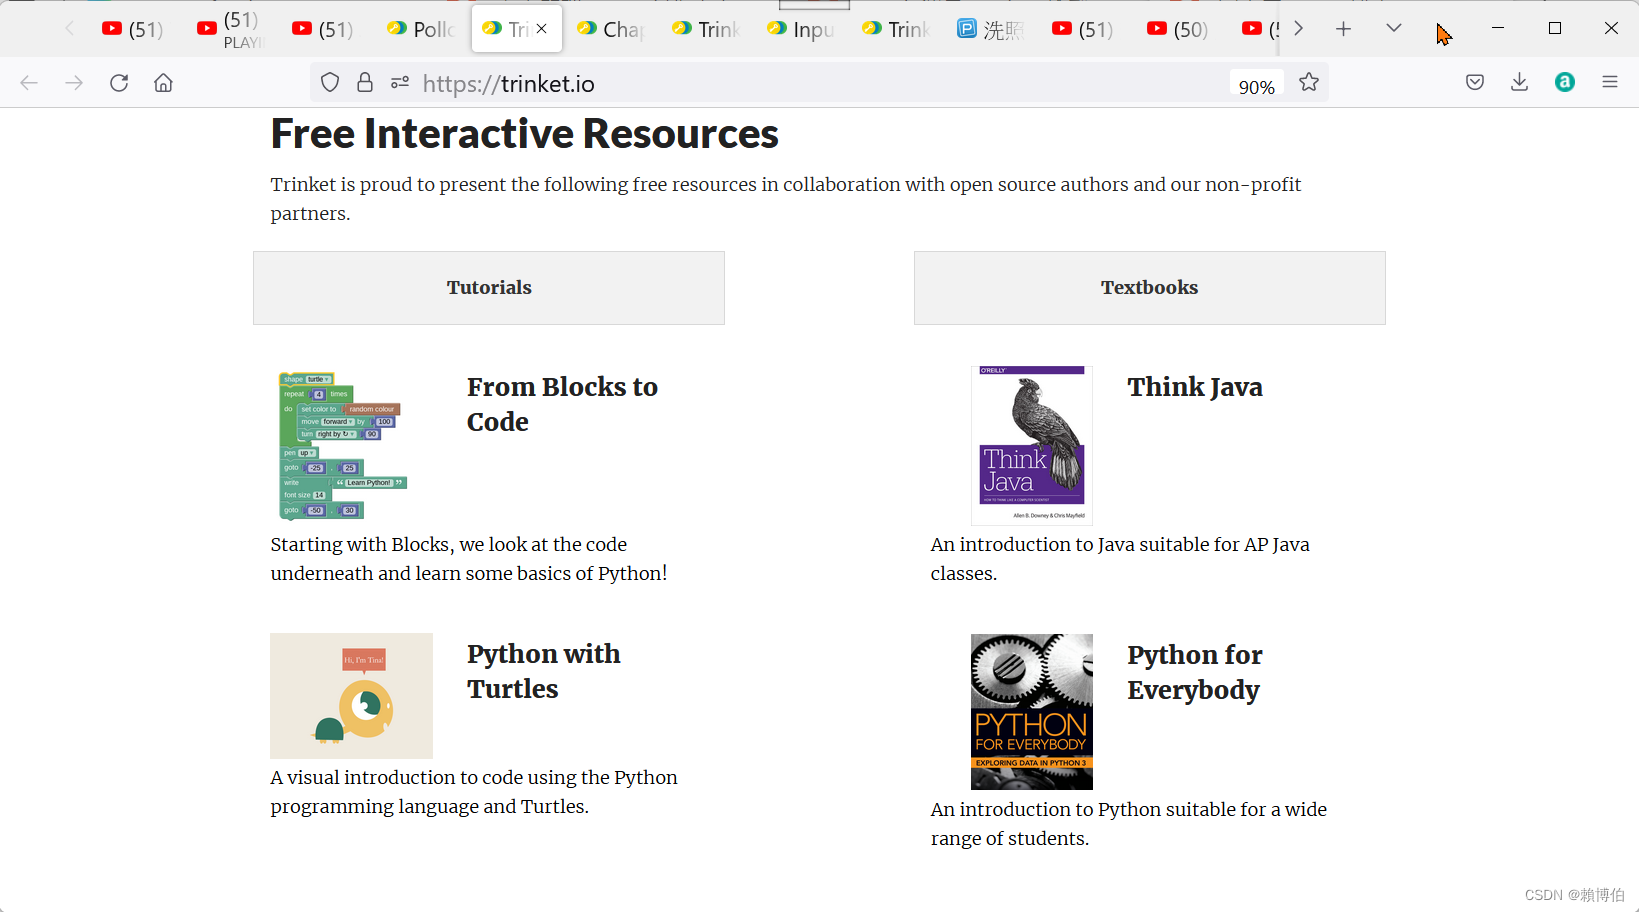
Task: Open Python with Turtles tutorial
Action: point(543,671)
